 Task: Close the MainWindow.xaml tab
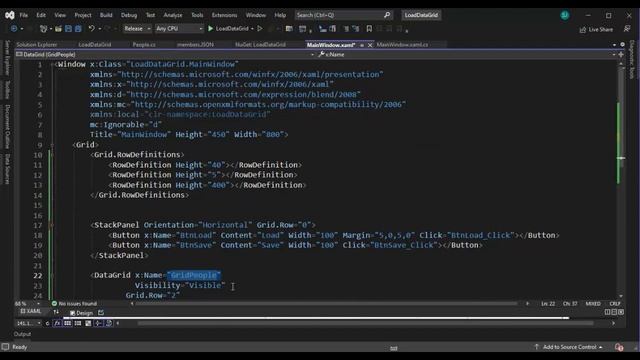click(x=370, y=45)
